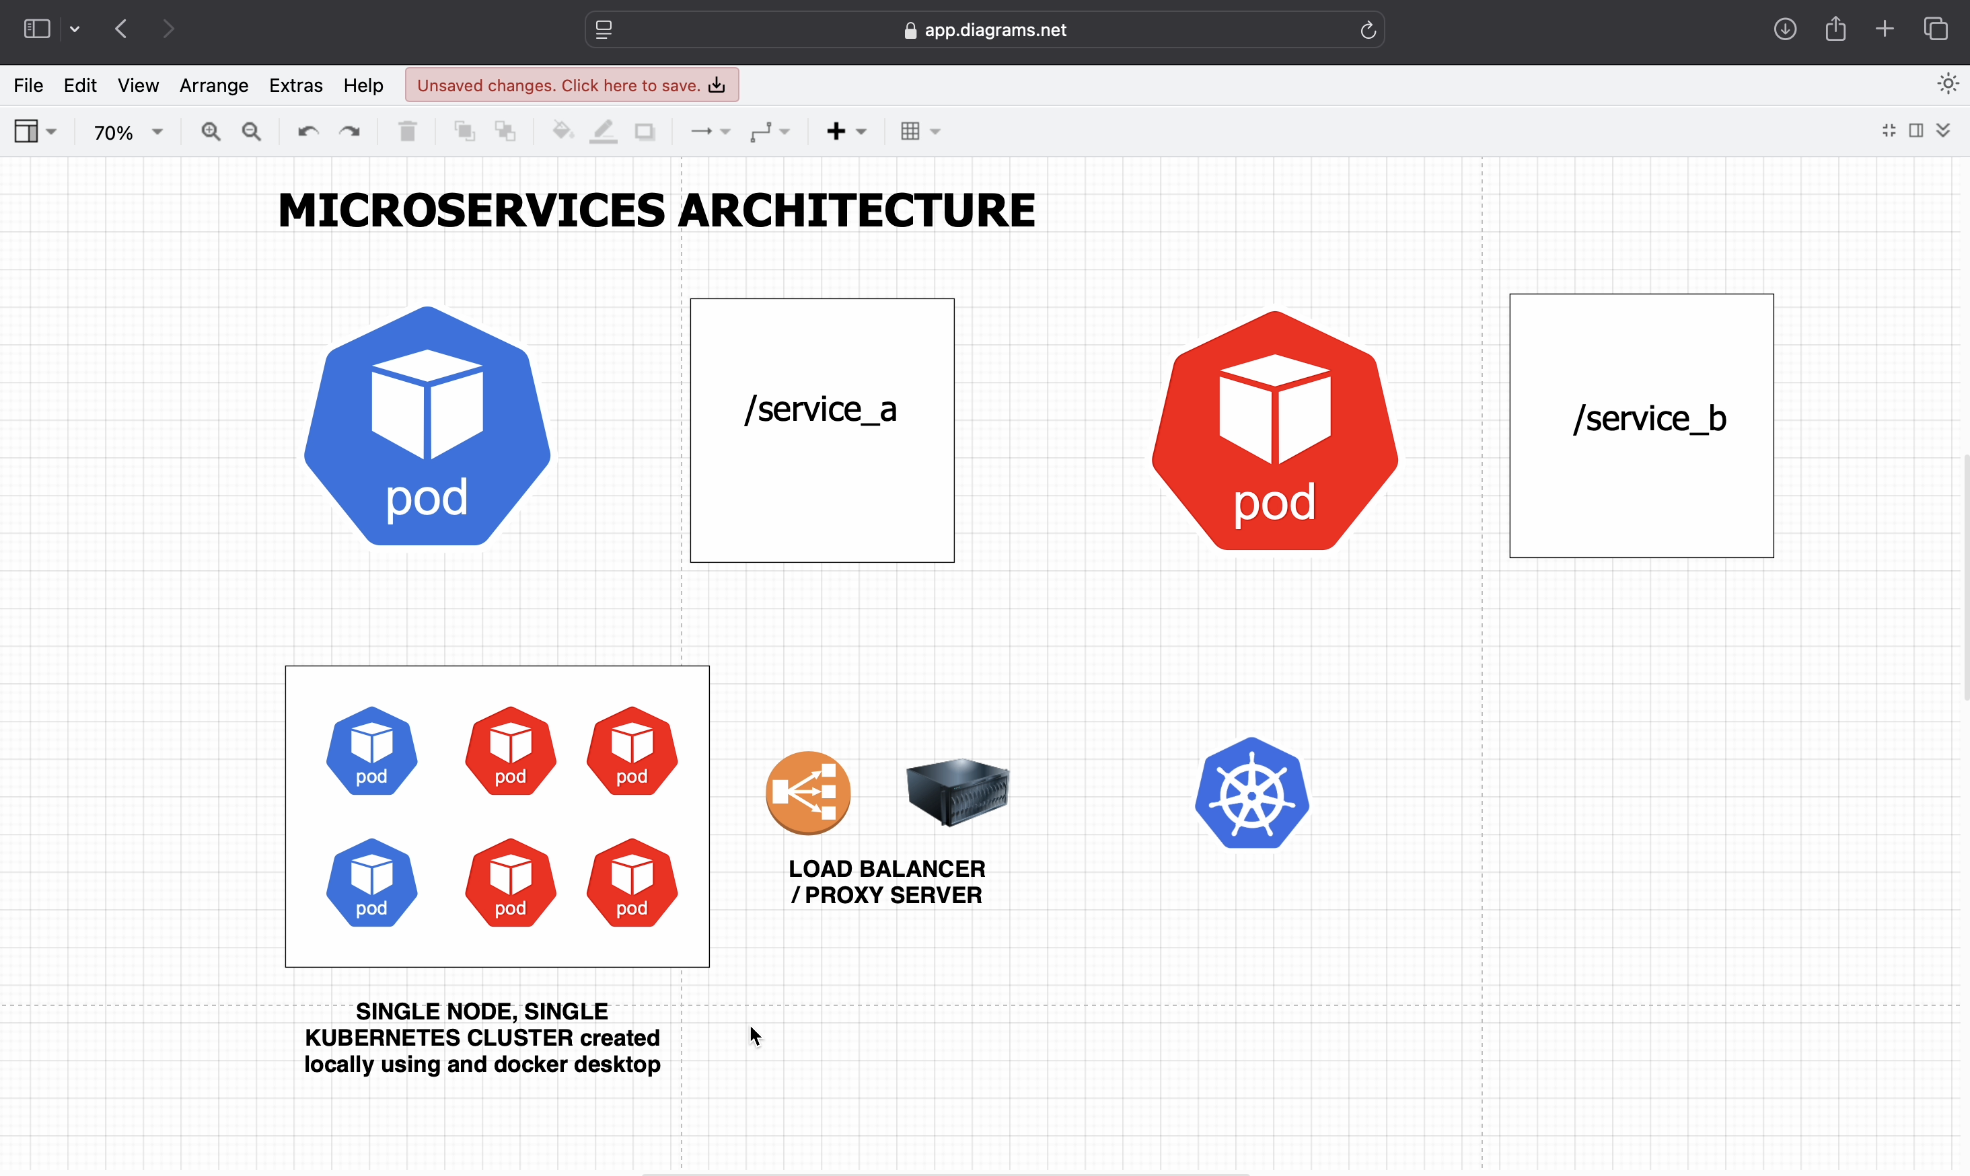The height and width of the screenshot is (1176, 1970).
Task: Select the /service_b box
Action: coord(1641,425)
